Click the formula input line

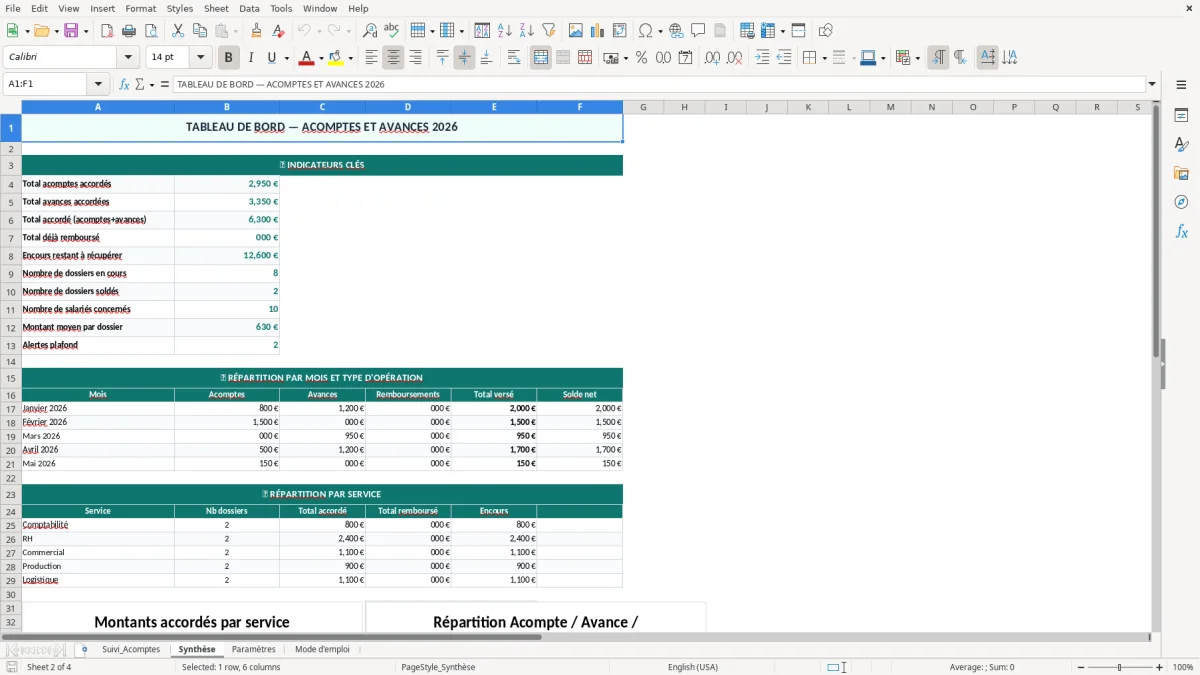(x=659, y=85)
